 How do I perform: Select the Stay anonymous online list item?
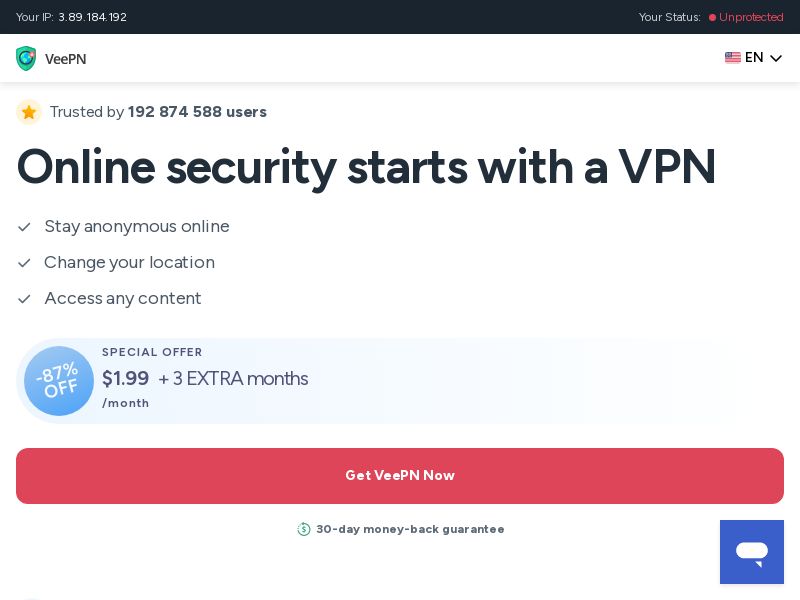coord(137,227)
